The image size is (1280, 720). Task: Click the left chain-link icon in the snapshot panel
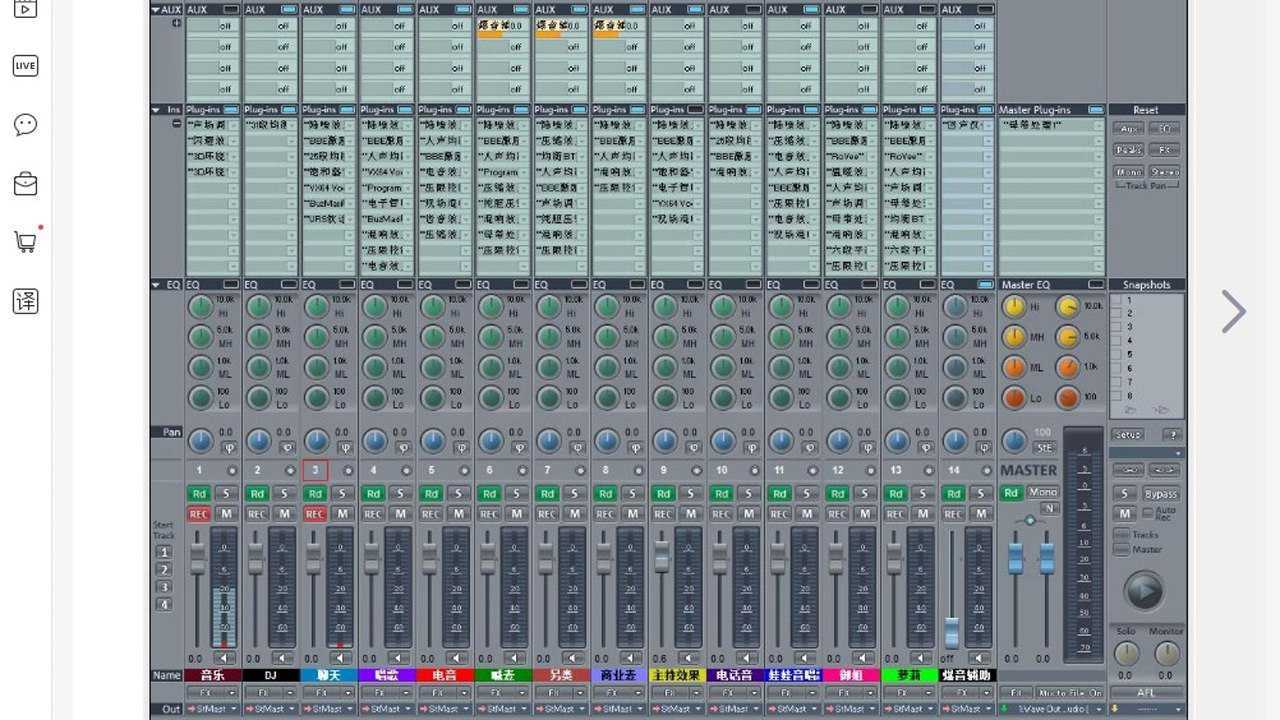[x=1128, y=469]
